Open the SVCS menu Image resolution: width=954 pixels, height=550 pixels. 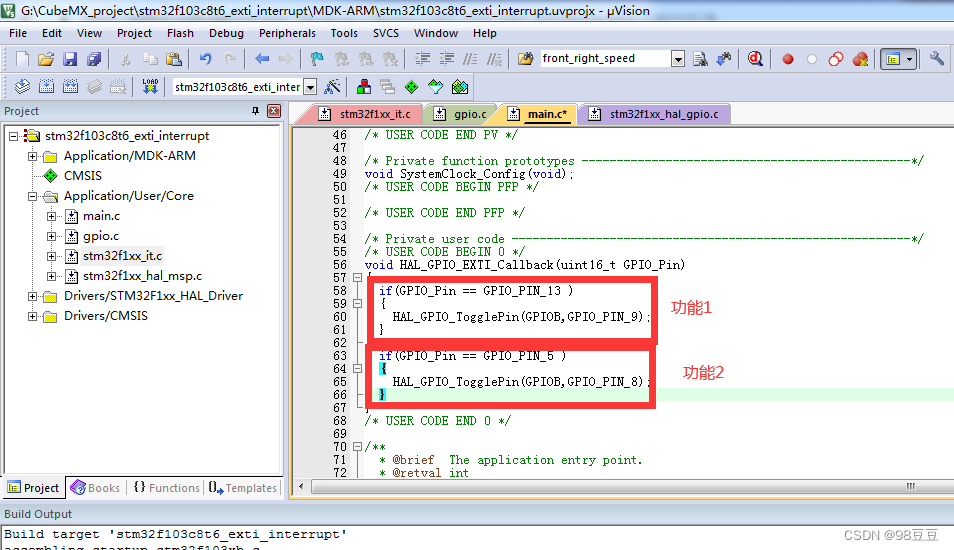point(386,33)
